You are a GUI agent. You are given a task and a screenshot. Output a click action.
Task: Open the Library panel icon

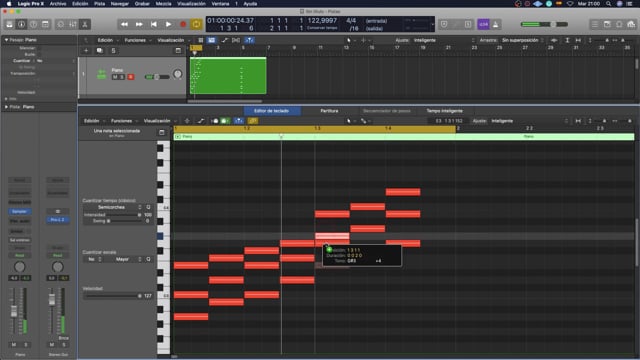(9, 24)
